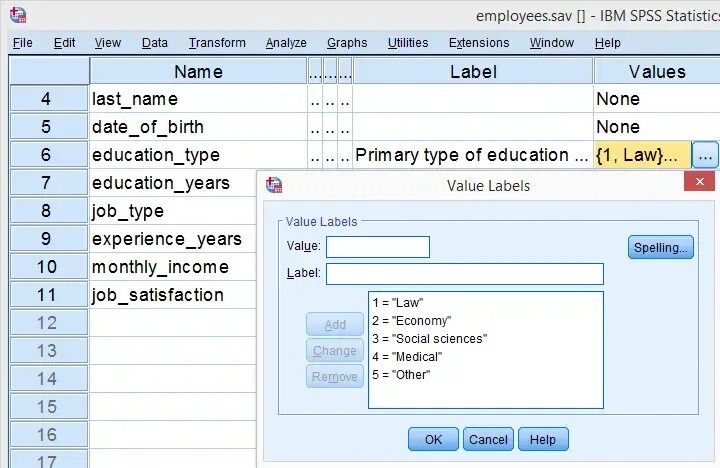The image size is (720, 468).
Task: Click the ellipsis button beside {1, Law}
Action: click(705, 155)
